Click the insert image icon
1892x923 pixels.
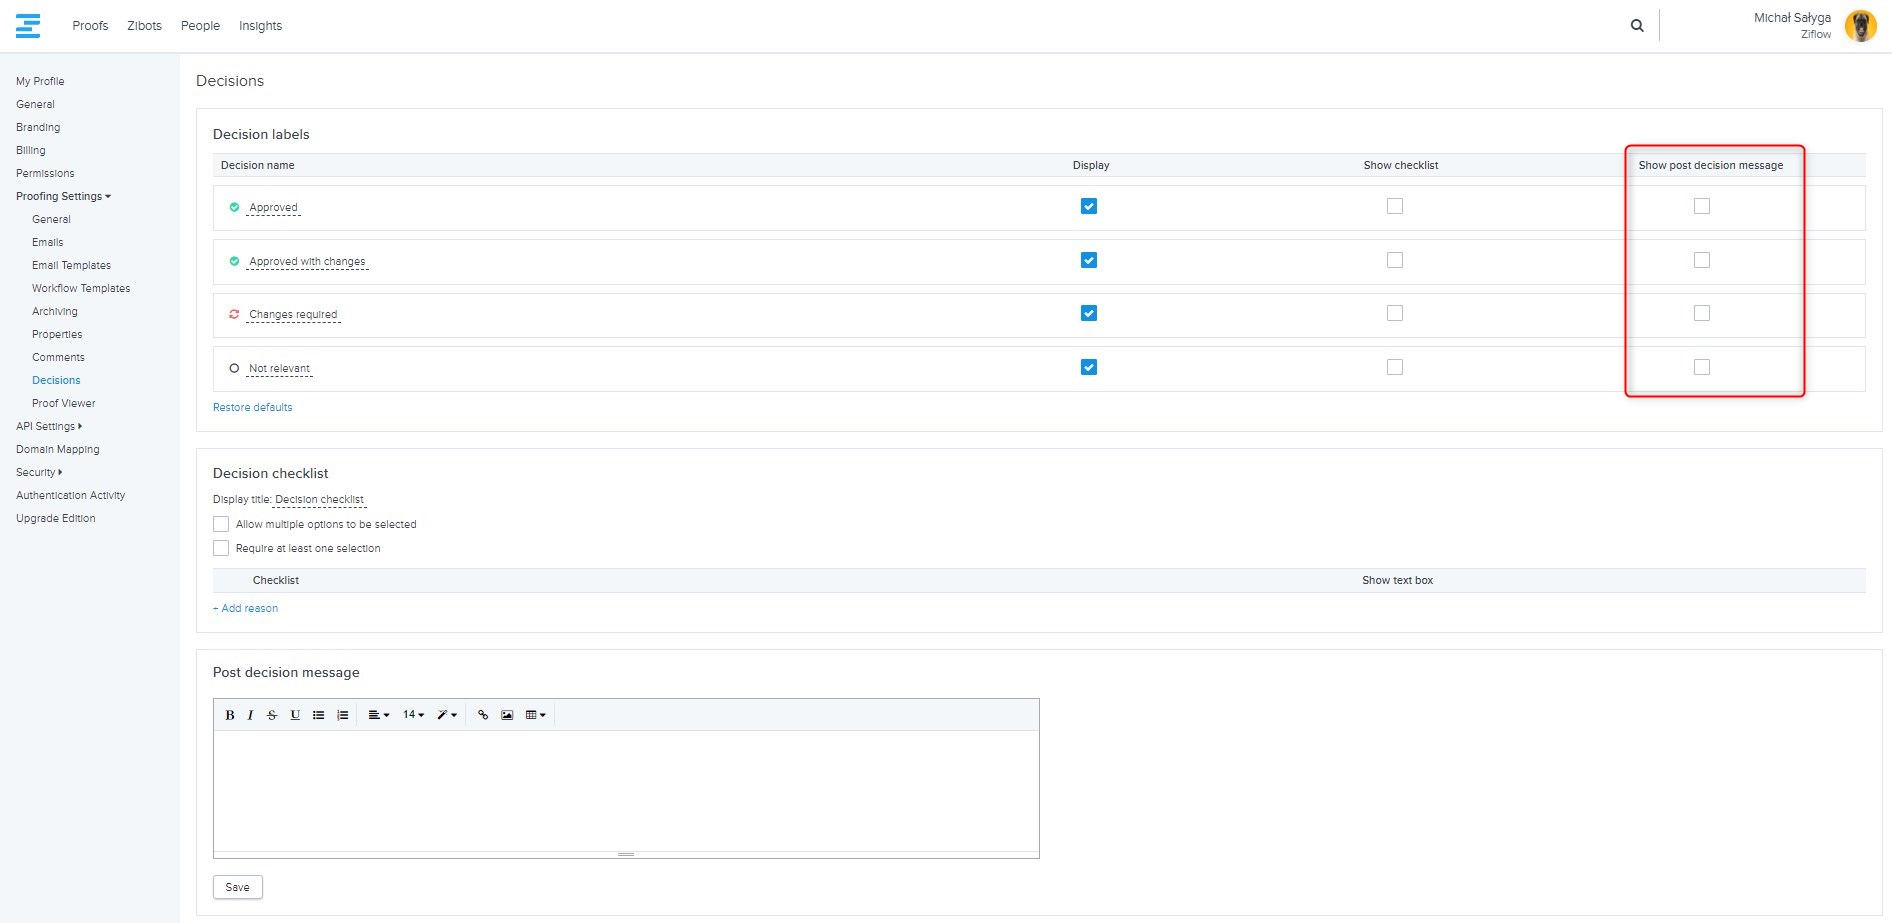(507, 715)
